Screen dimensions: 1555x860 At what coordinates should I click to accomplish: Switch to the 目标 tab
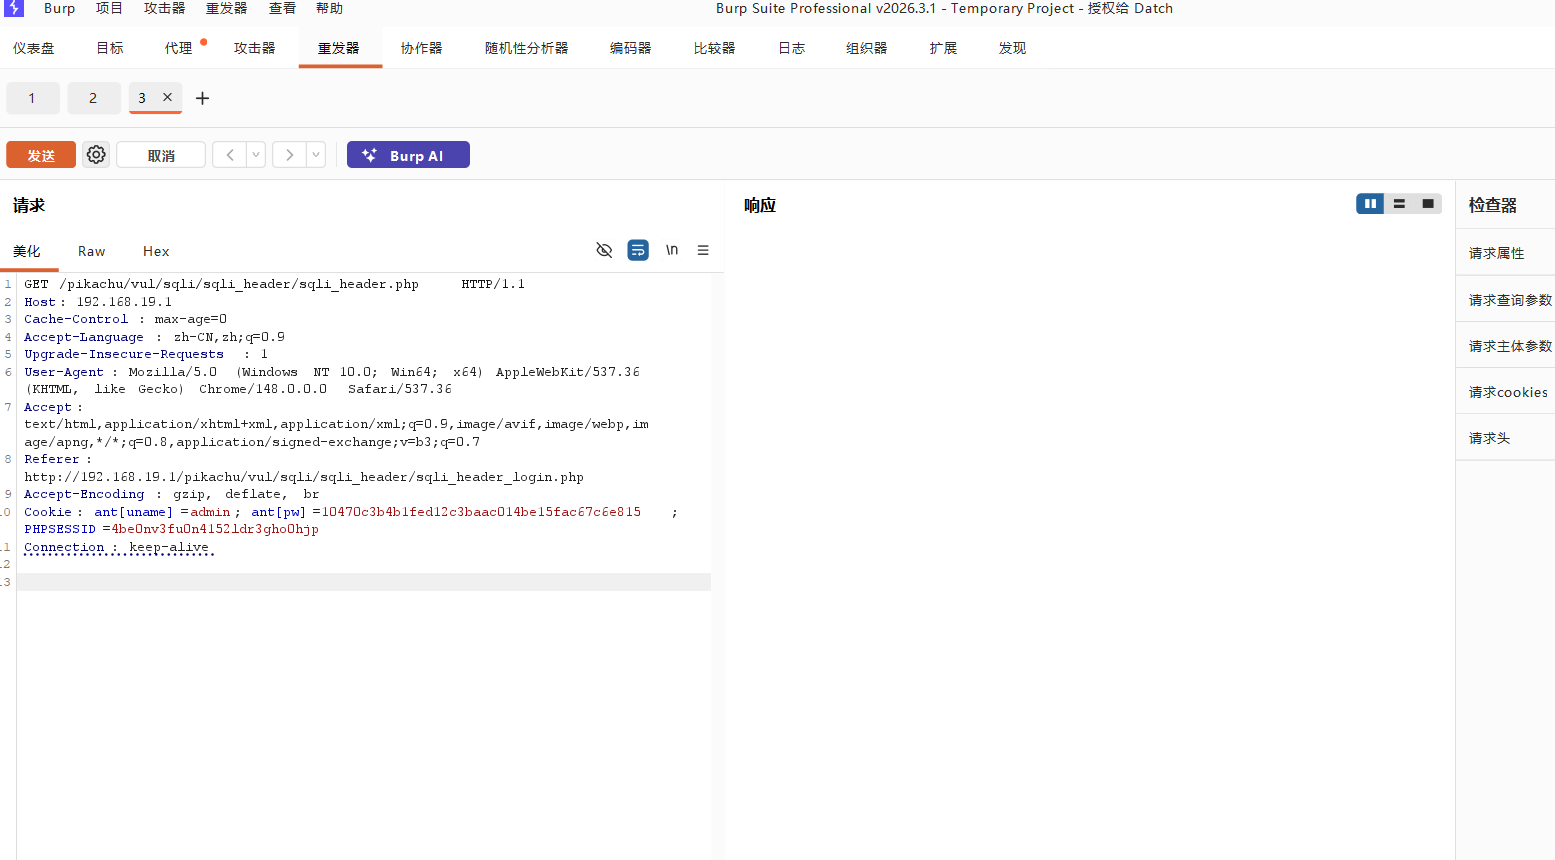(x=110, y=48)
